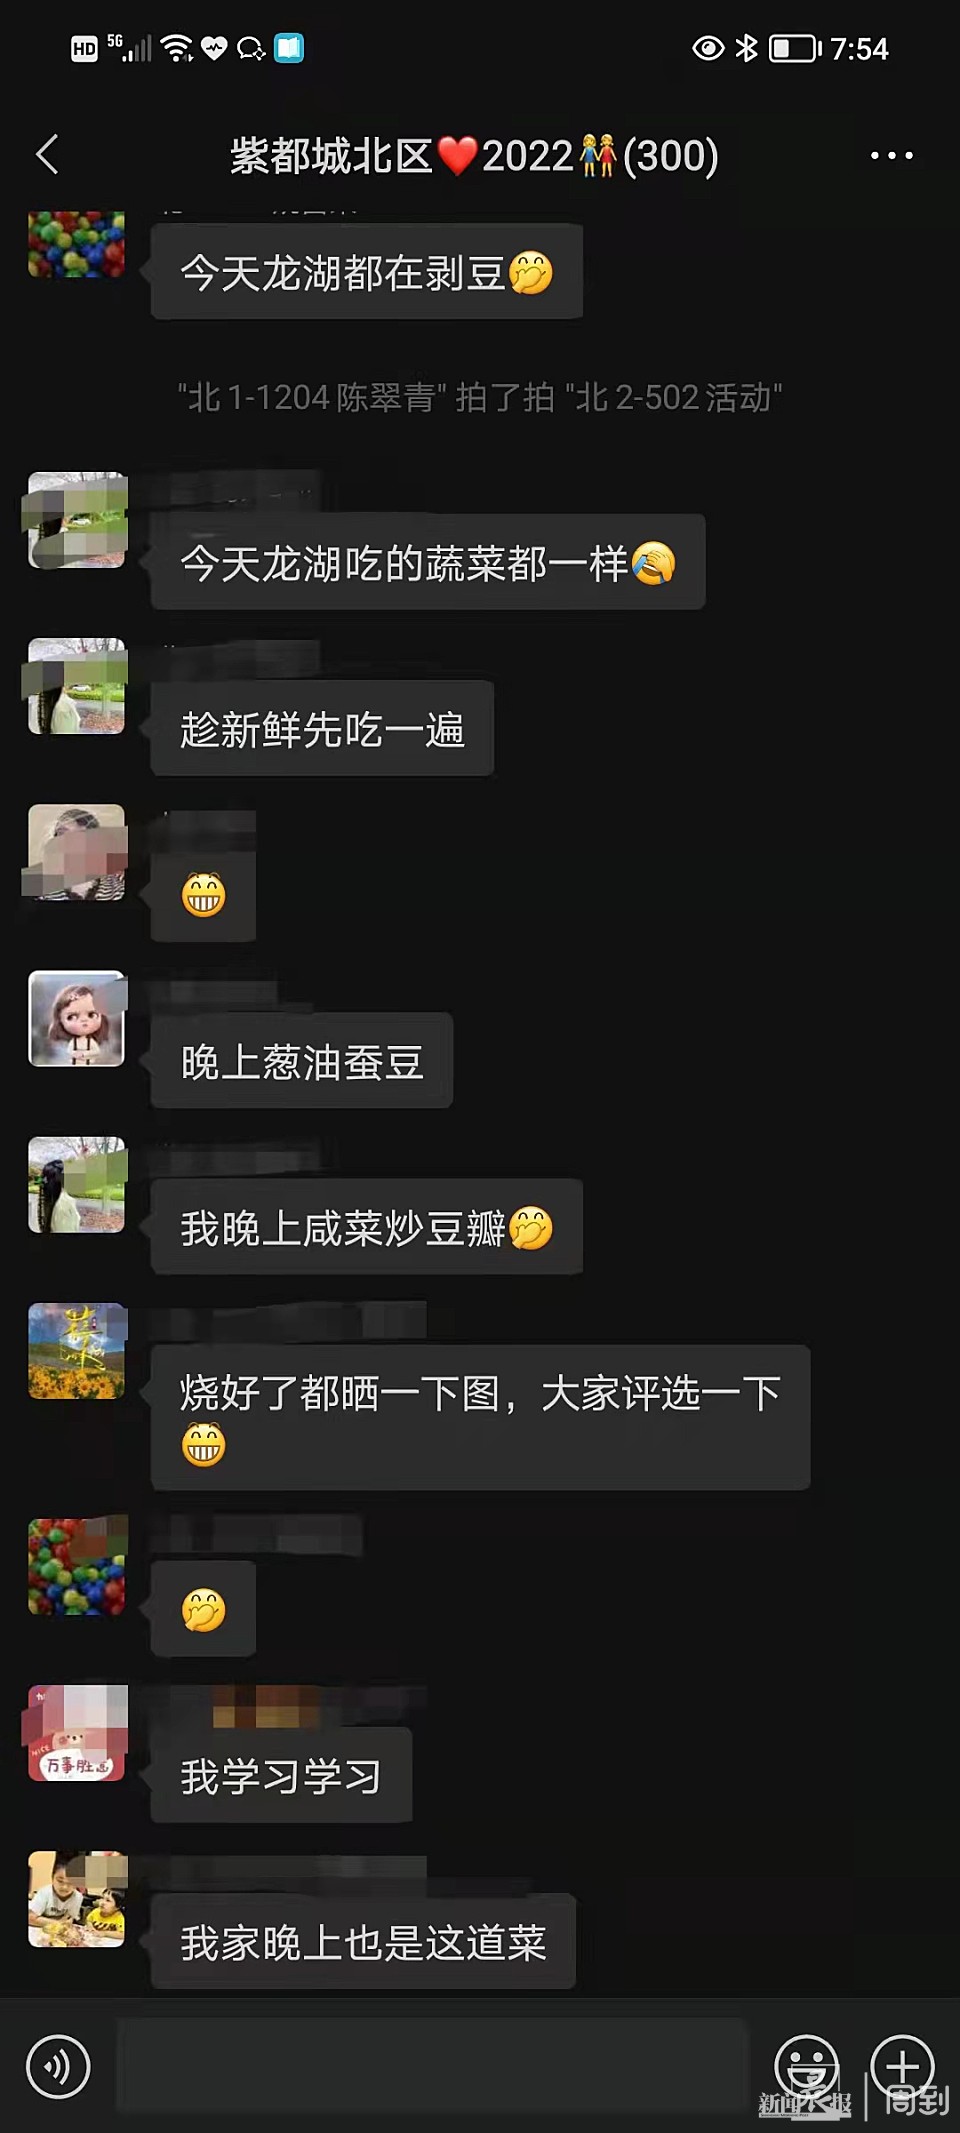Tap the nudge notice for 北2-502活动
This screenshot has height=2133, width=960.
(x=480, y=398)
